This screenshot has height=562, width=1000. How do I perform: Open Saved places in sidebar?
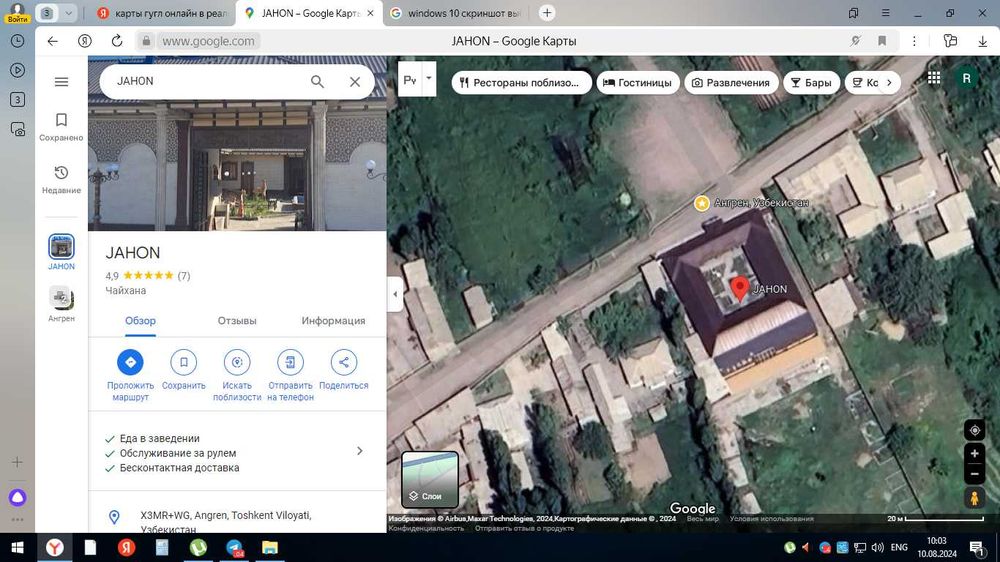(61, 127)
